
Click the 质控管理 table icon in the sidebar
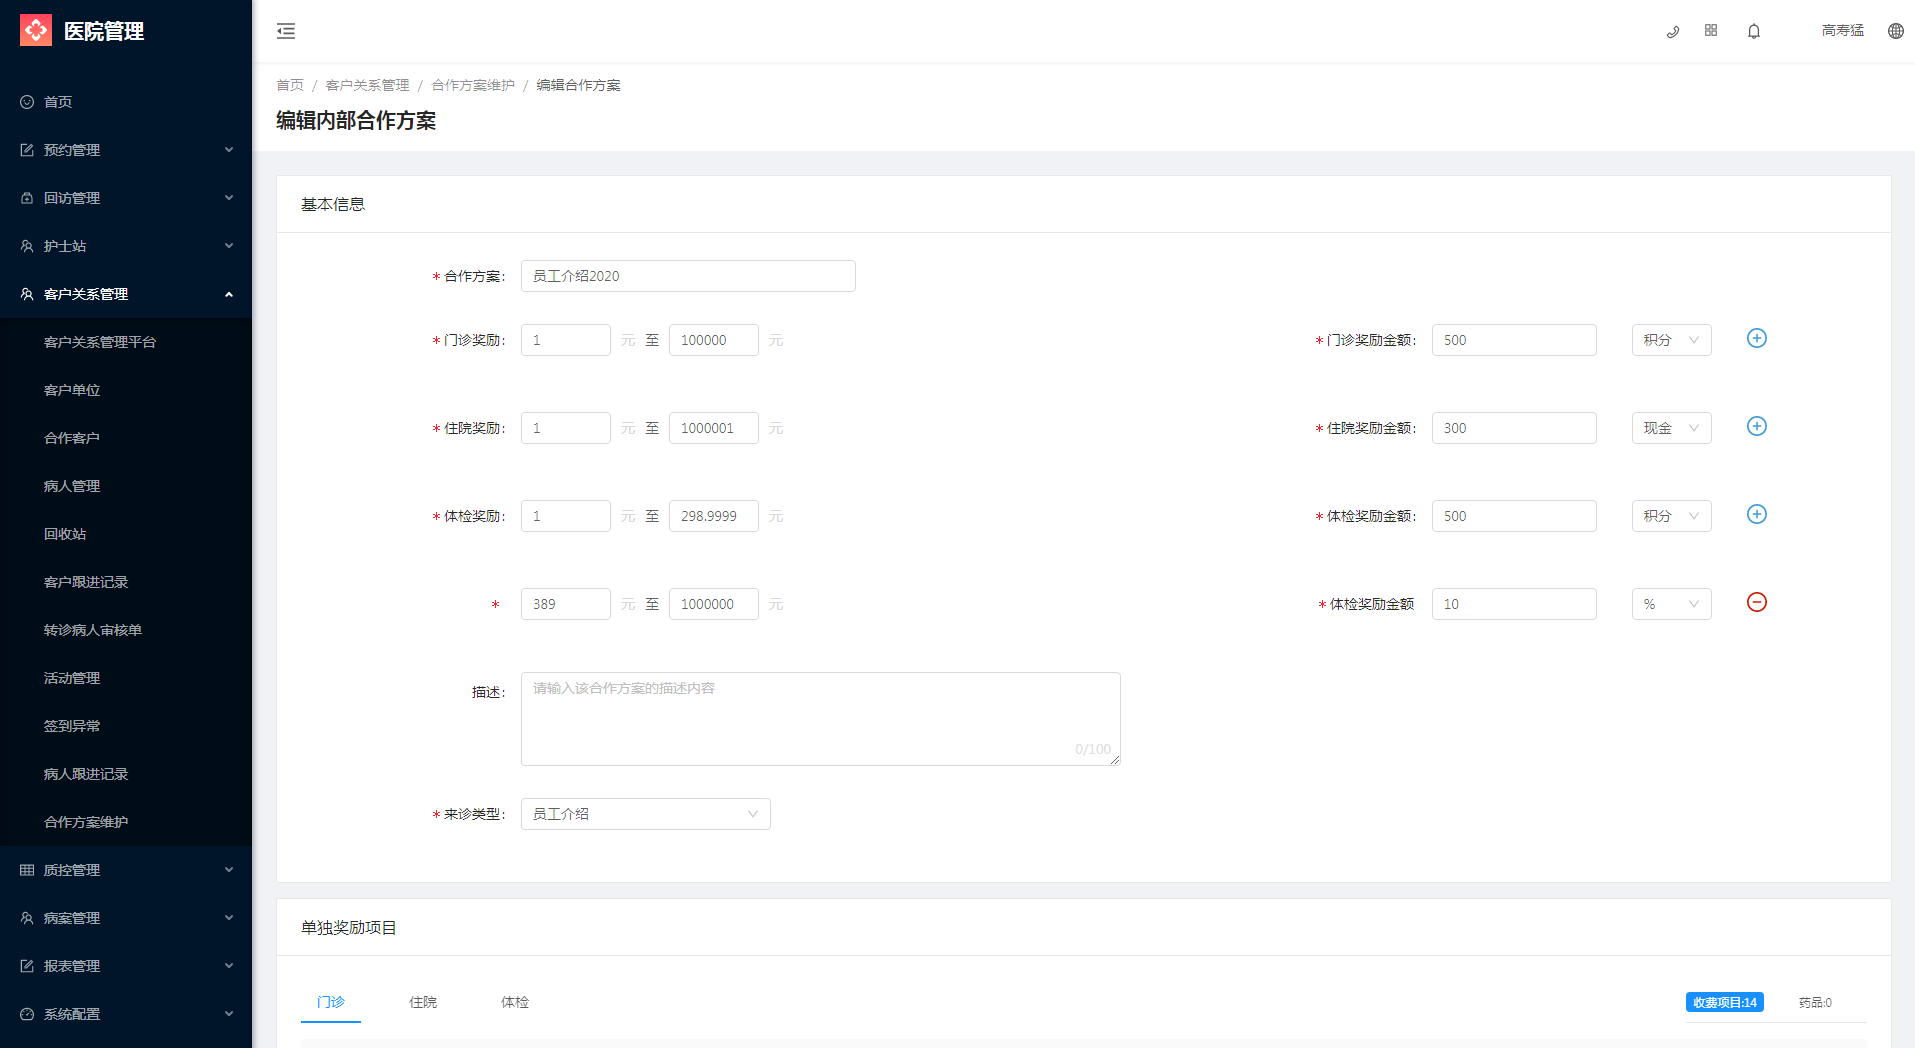27,870
